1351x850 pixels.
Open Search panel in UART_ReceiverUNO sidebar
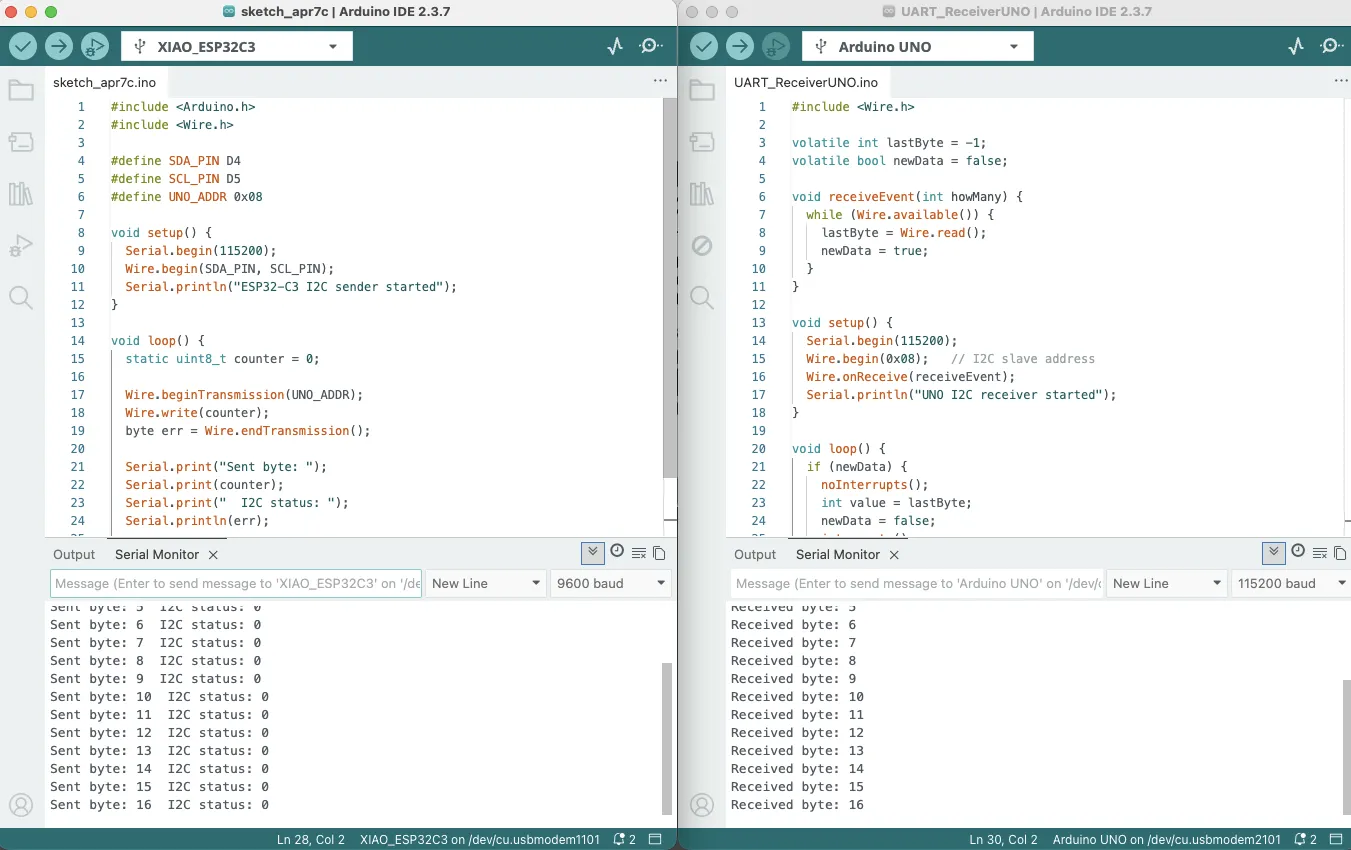(702, 297)
